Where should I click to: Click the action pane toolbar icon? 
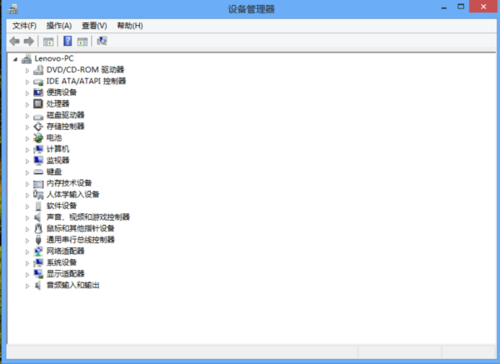pos(82,42)
